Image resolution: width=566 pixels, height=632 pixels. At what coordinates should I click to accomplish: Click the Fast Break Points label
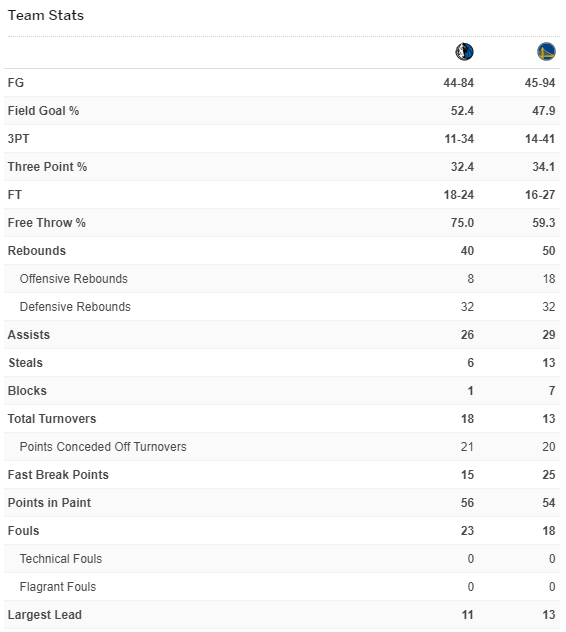point(58,475)
